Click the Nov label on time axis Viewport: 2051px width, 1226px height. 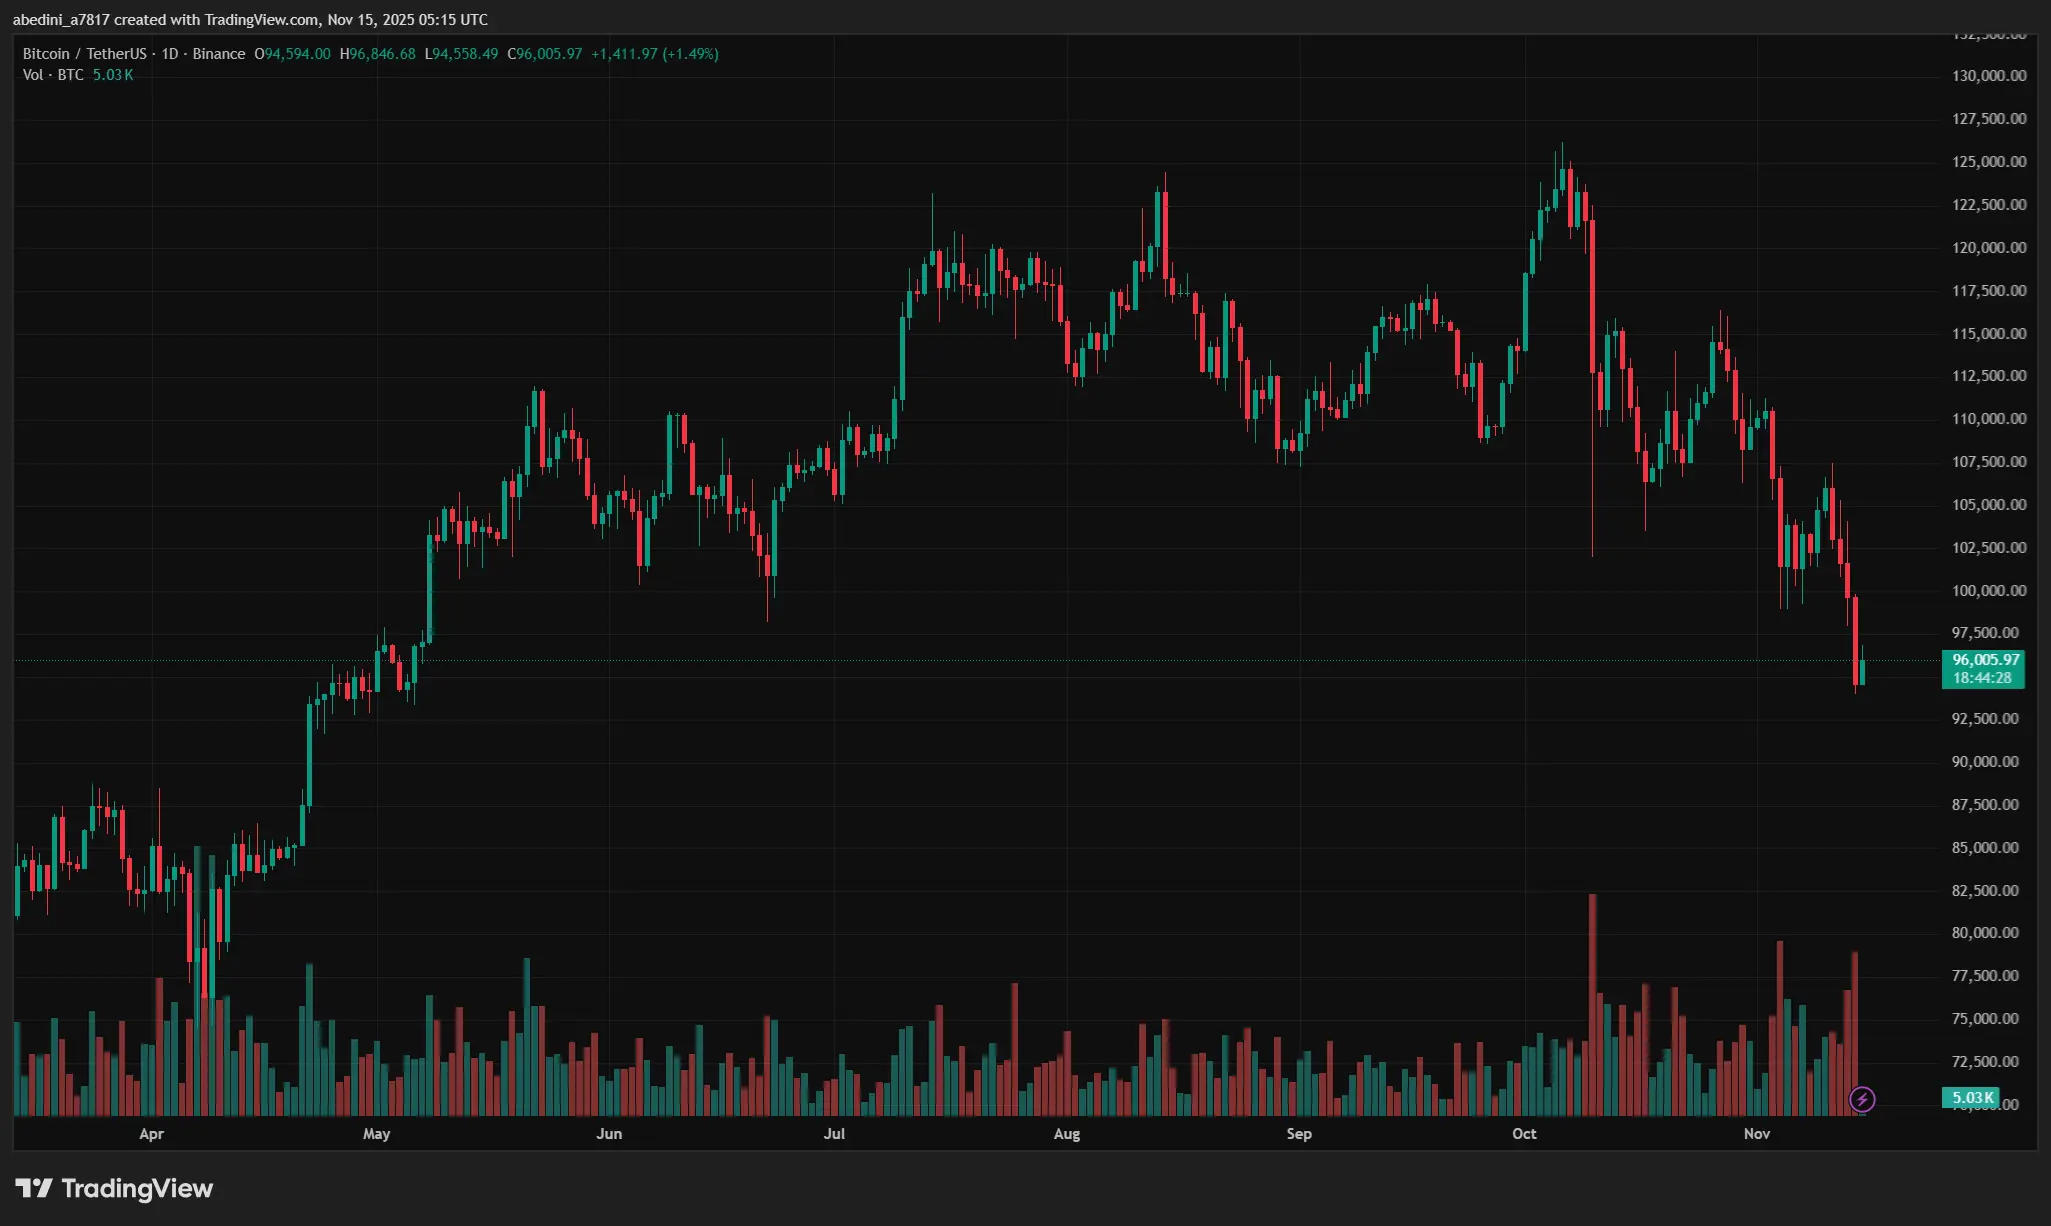pyautogui.click(x=1757, y=1133)
